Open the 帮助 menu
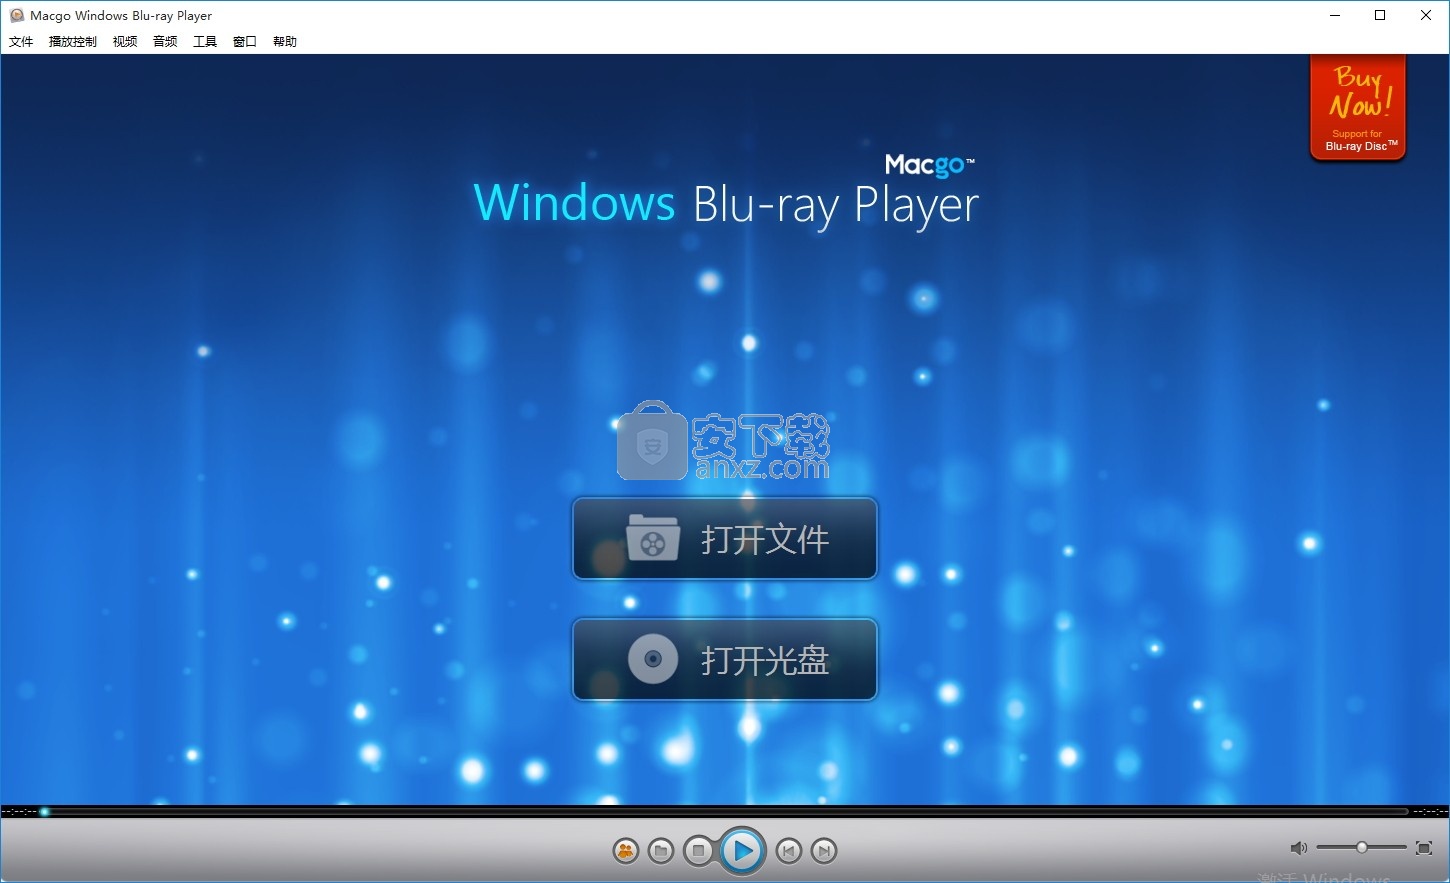 coord(285,41)
